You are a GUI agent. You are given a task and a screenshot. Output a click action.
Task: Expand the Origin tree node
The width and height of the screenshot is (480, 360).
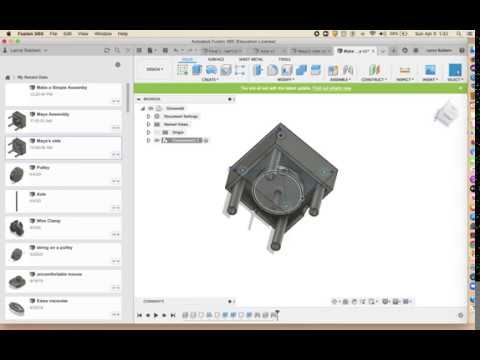pos(149,132)
